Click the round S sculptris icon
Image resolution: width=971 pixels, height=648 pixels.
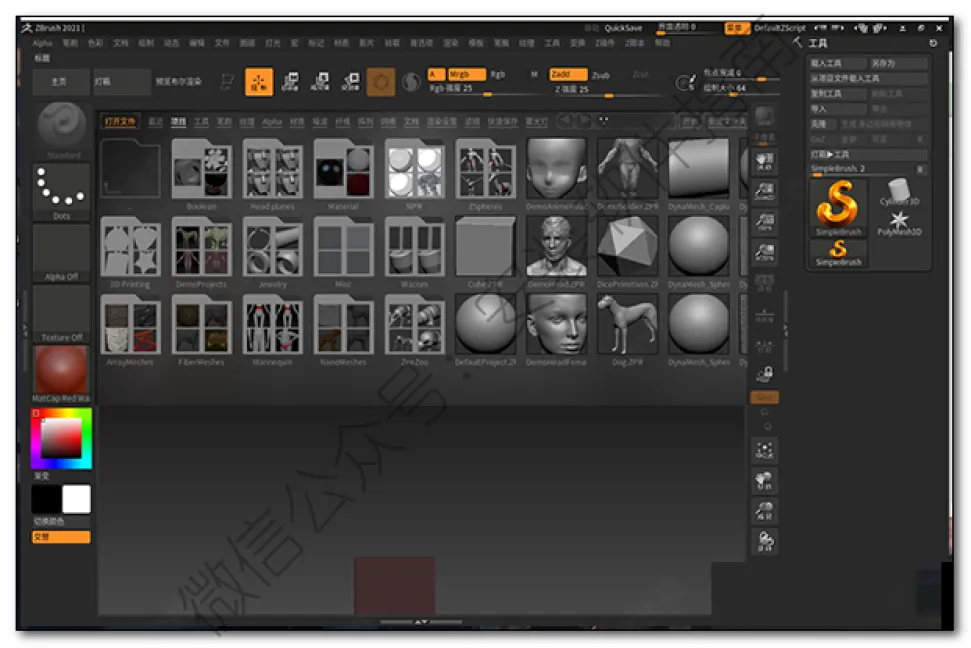pos(411,82)
